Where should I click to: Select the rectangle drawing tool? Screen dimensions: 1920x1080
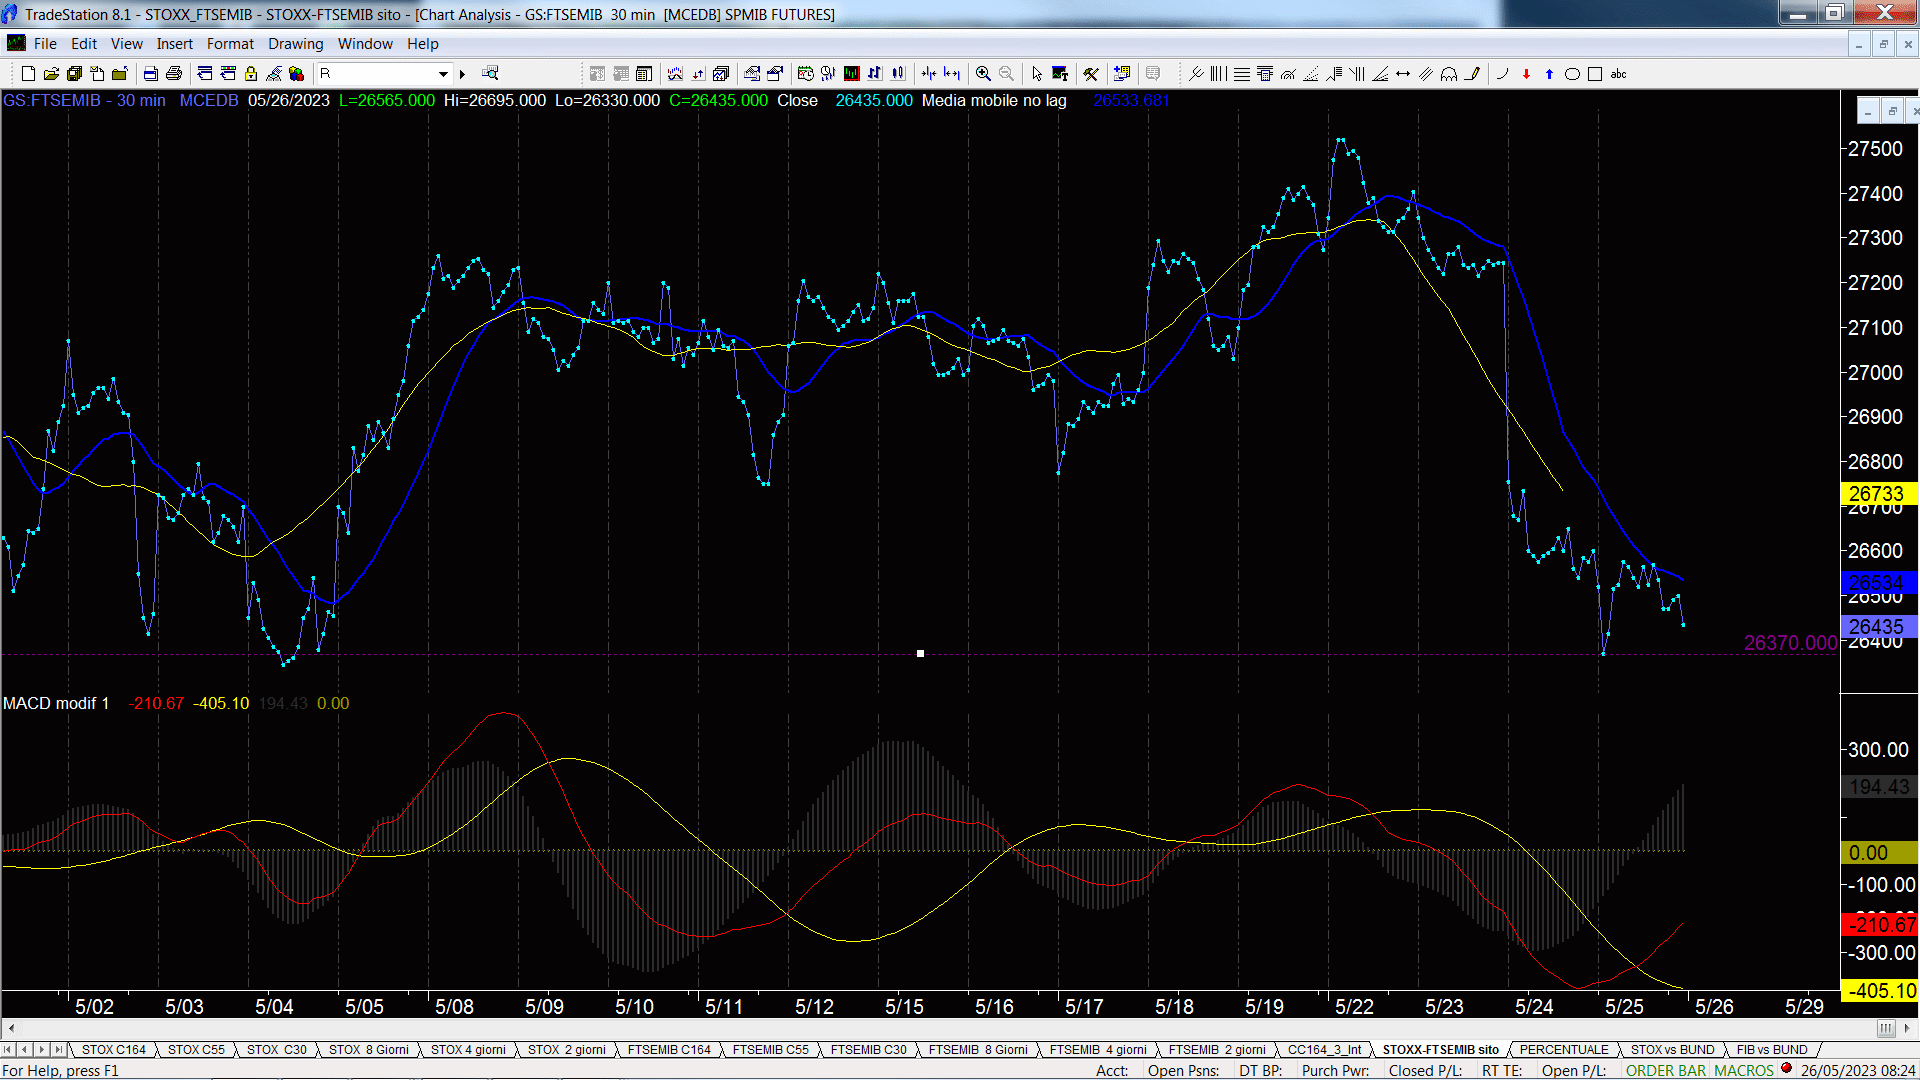[x=1595, y=74]
